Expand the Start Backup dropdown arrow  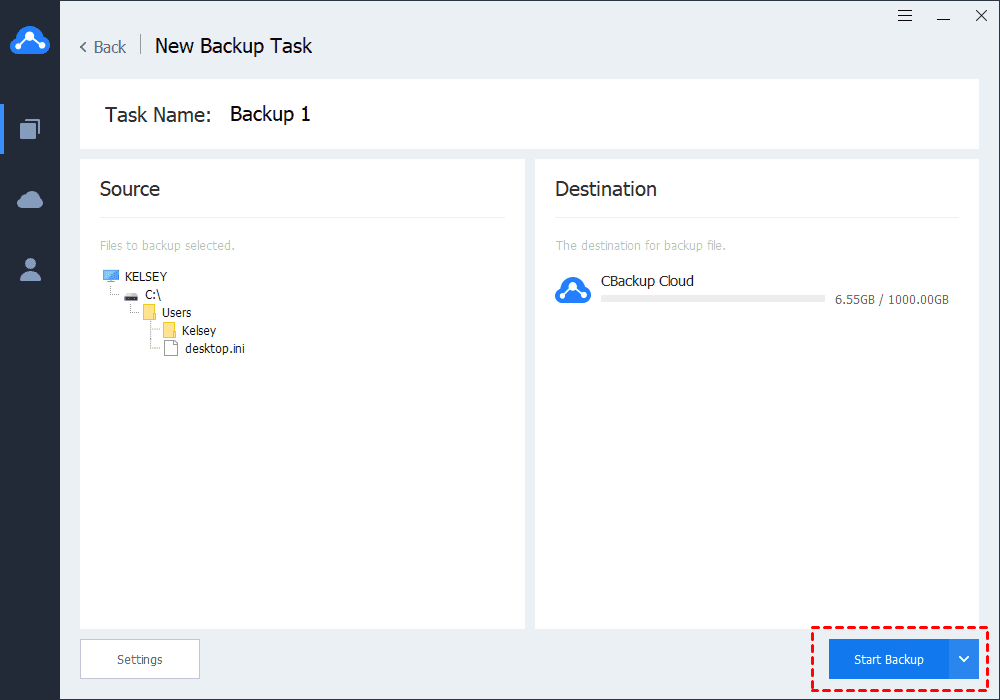coord(964,659)
